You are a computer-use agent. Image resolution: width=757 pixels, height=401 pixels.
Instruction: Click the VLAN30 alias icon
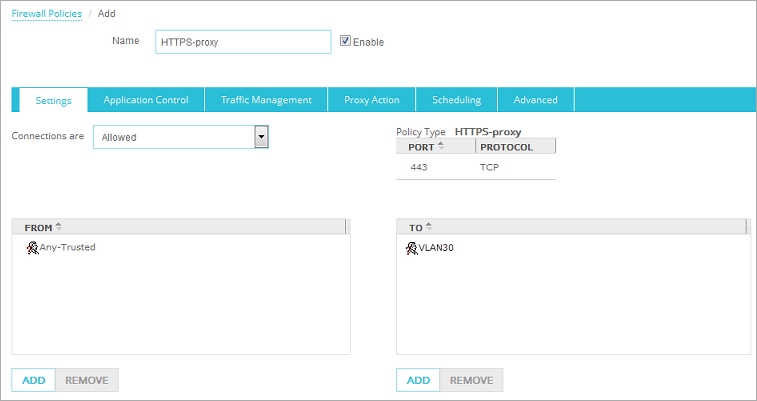coord(411,247)
